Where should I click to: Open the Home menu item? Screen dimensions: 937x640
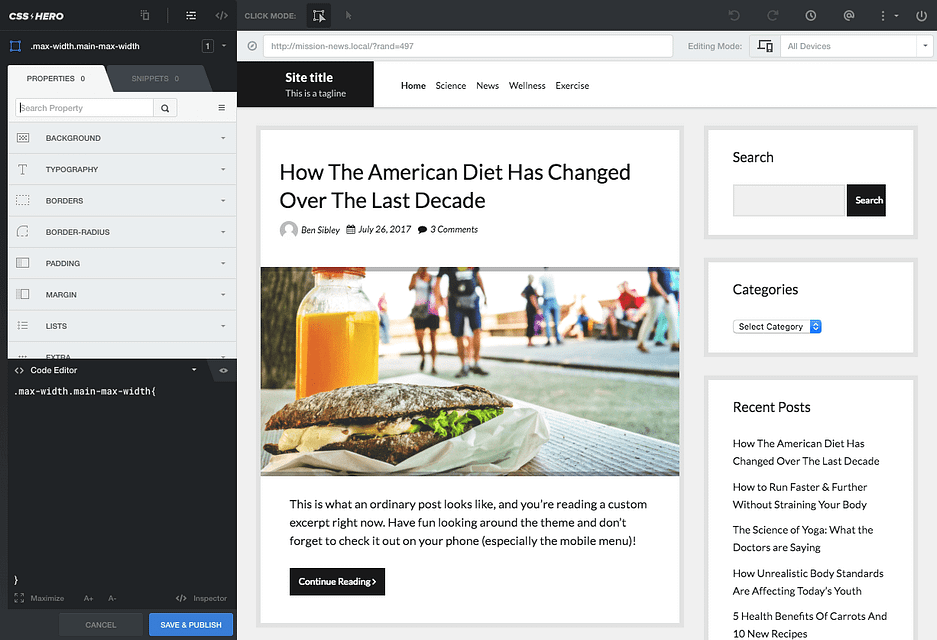[414, 85]
